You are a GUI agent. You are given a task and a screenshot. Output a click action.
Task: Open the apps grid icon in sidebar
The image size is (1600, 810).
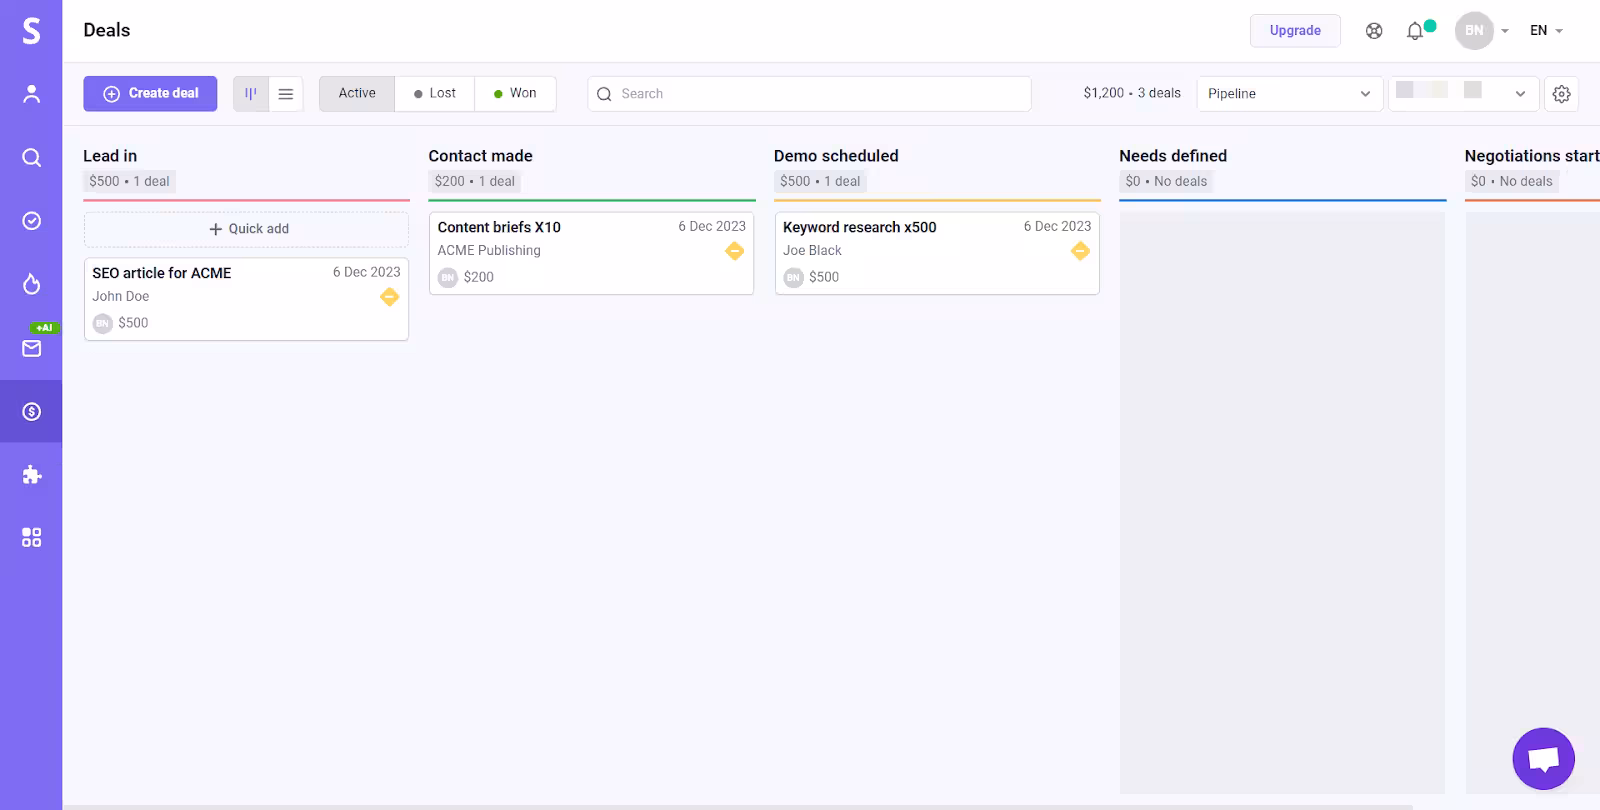tap(31, 538)
